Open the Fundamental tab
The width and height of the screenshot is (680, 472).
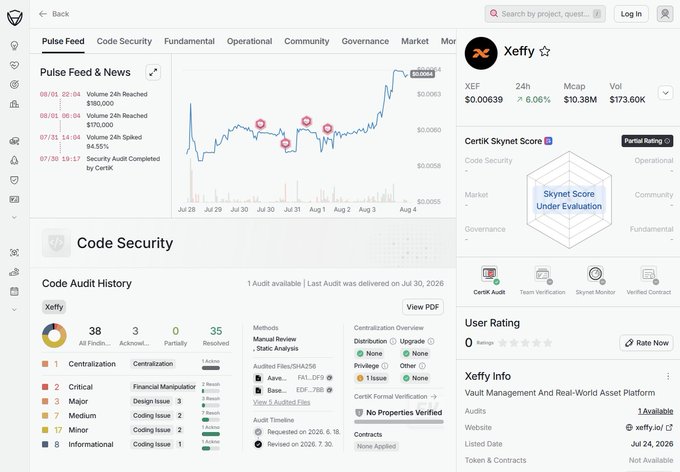coord(189,41)
